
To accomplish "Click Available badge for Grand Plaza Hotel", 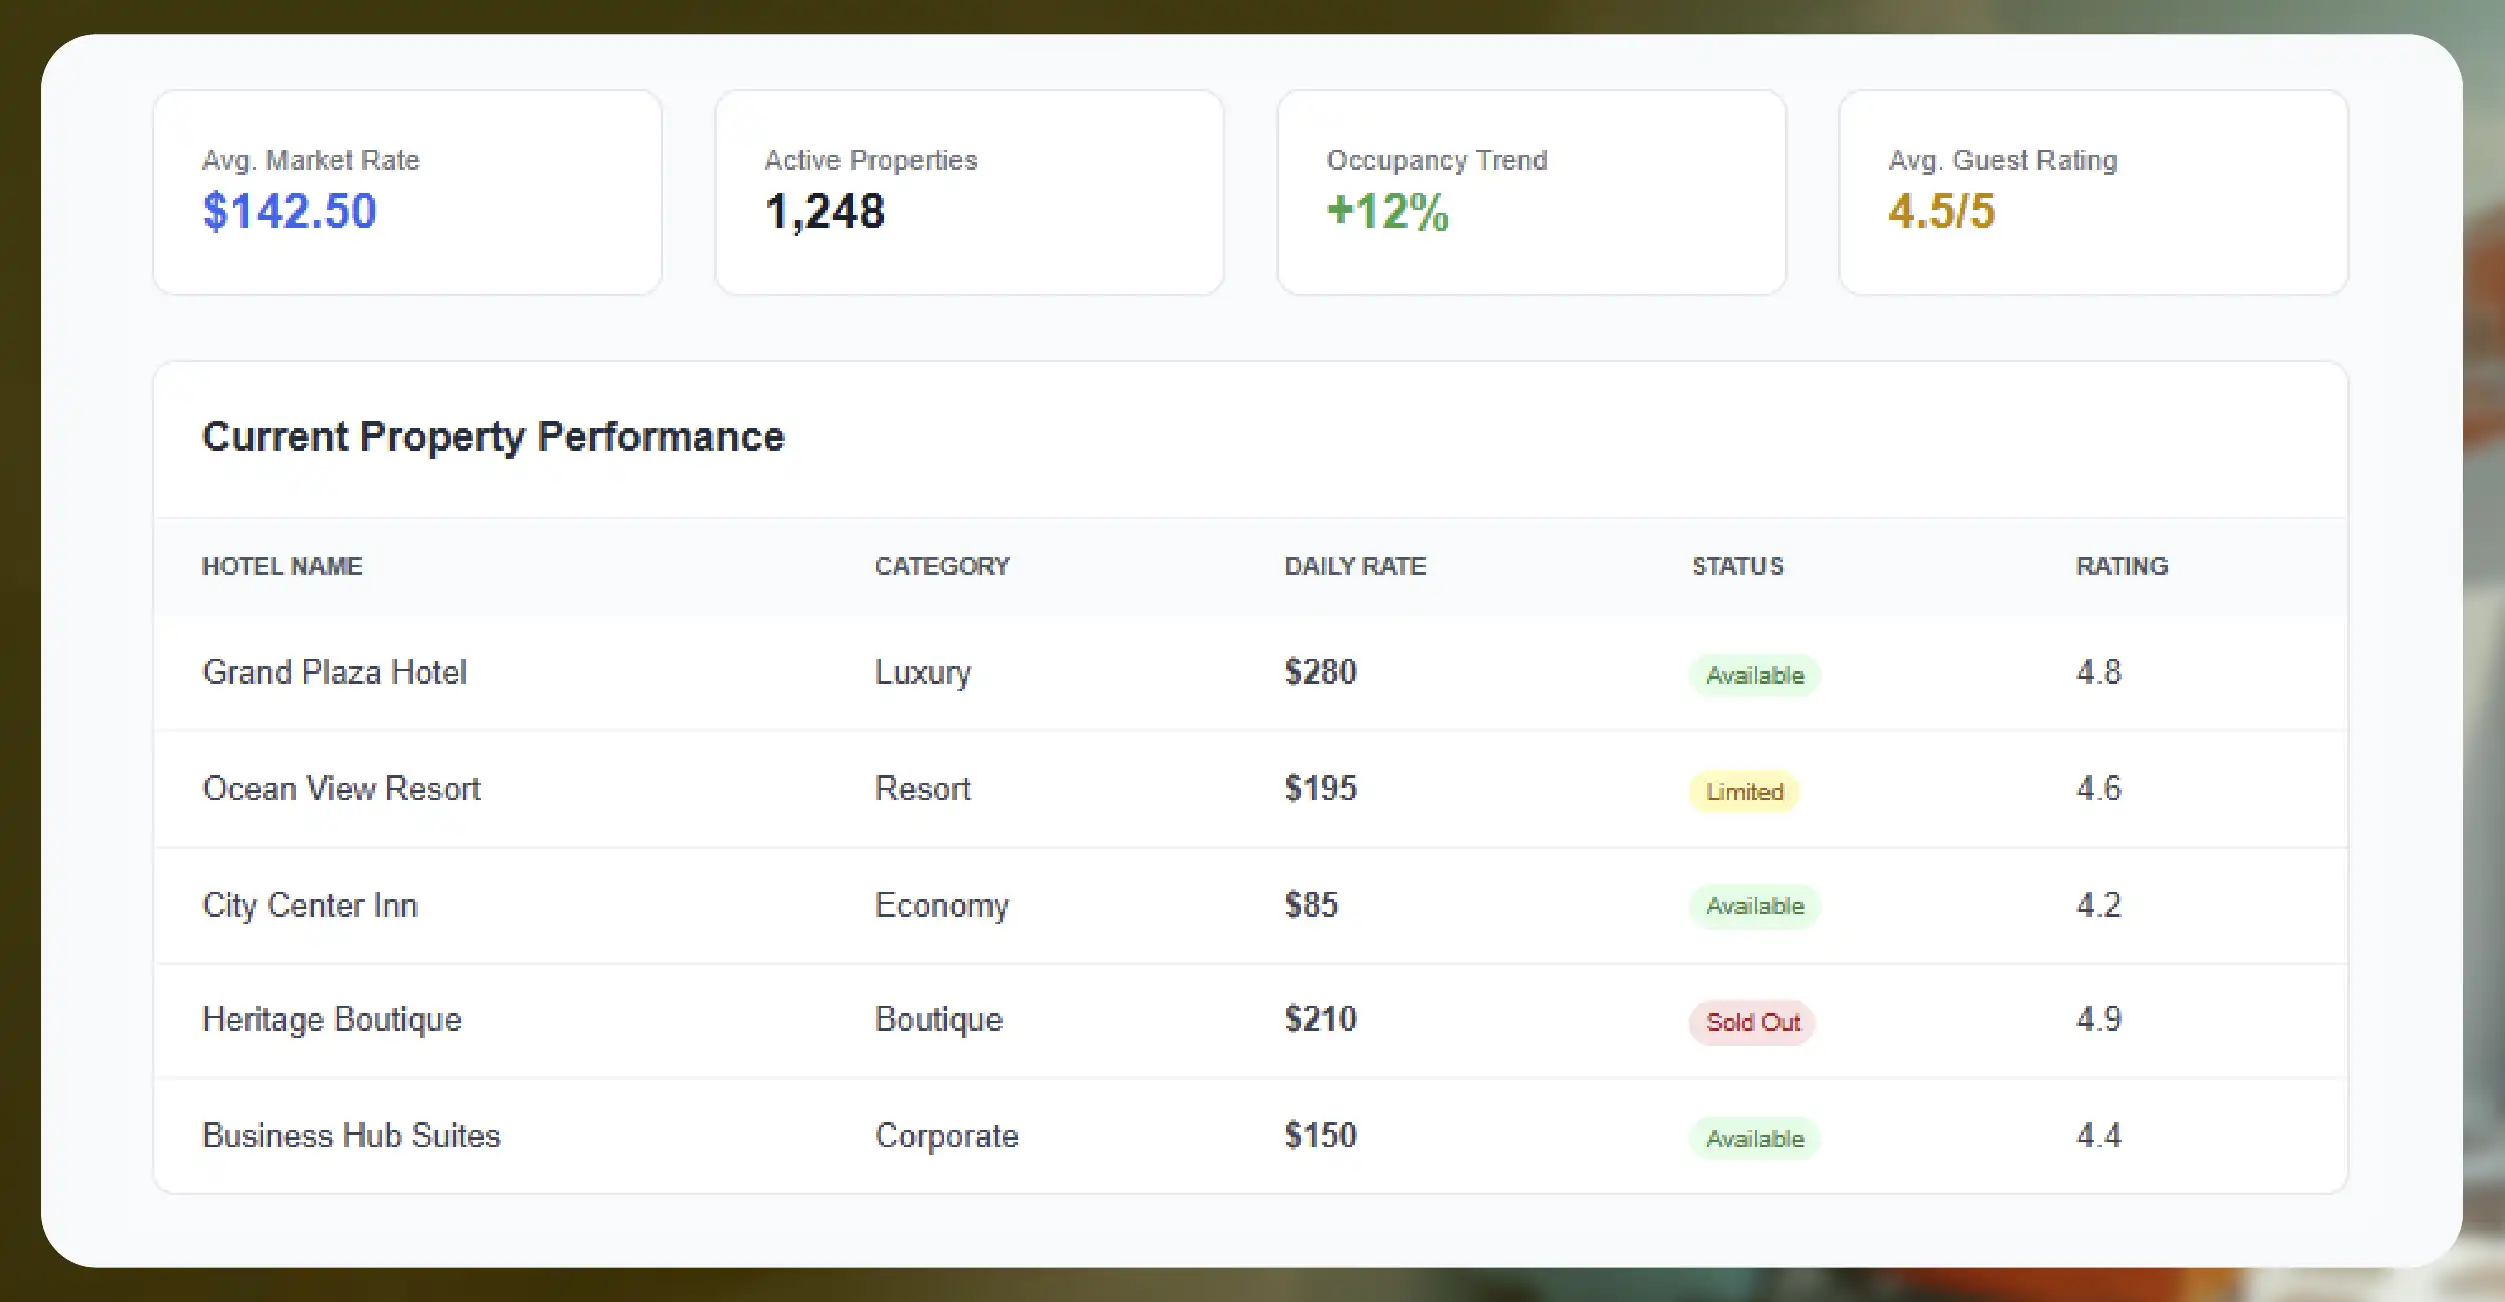I will point(1755,675).
